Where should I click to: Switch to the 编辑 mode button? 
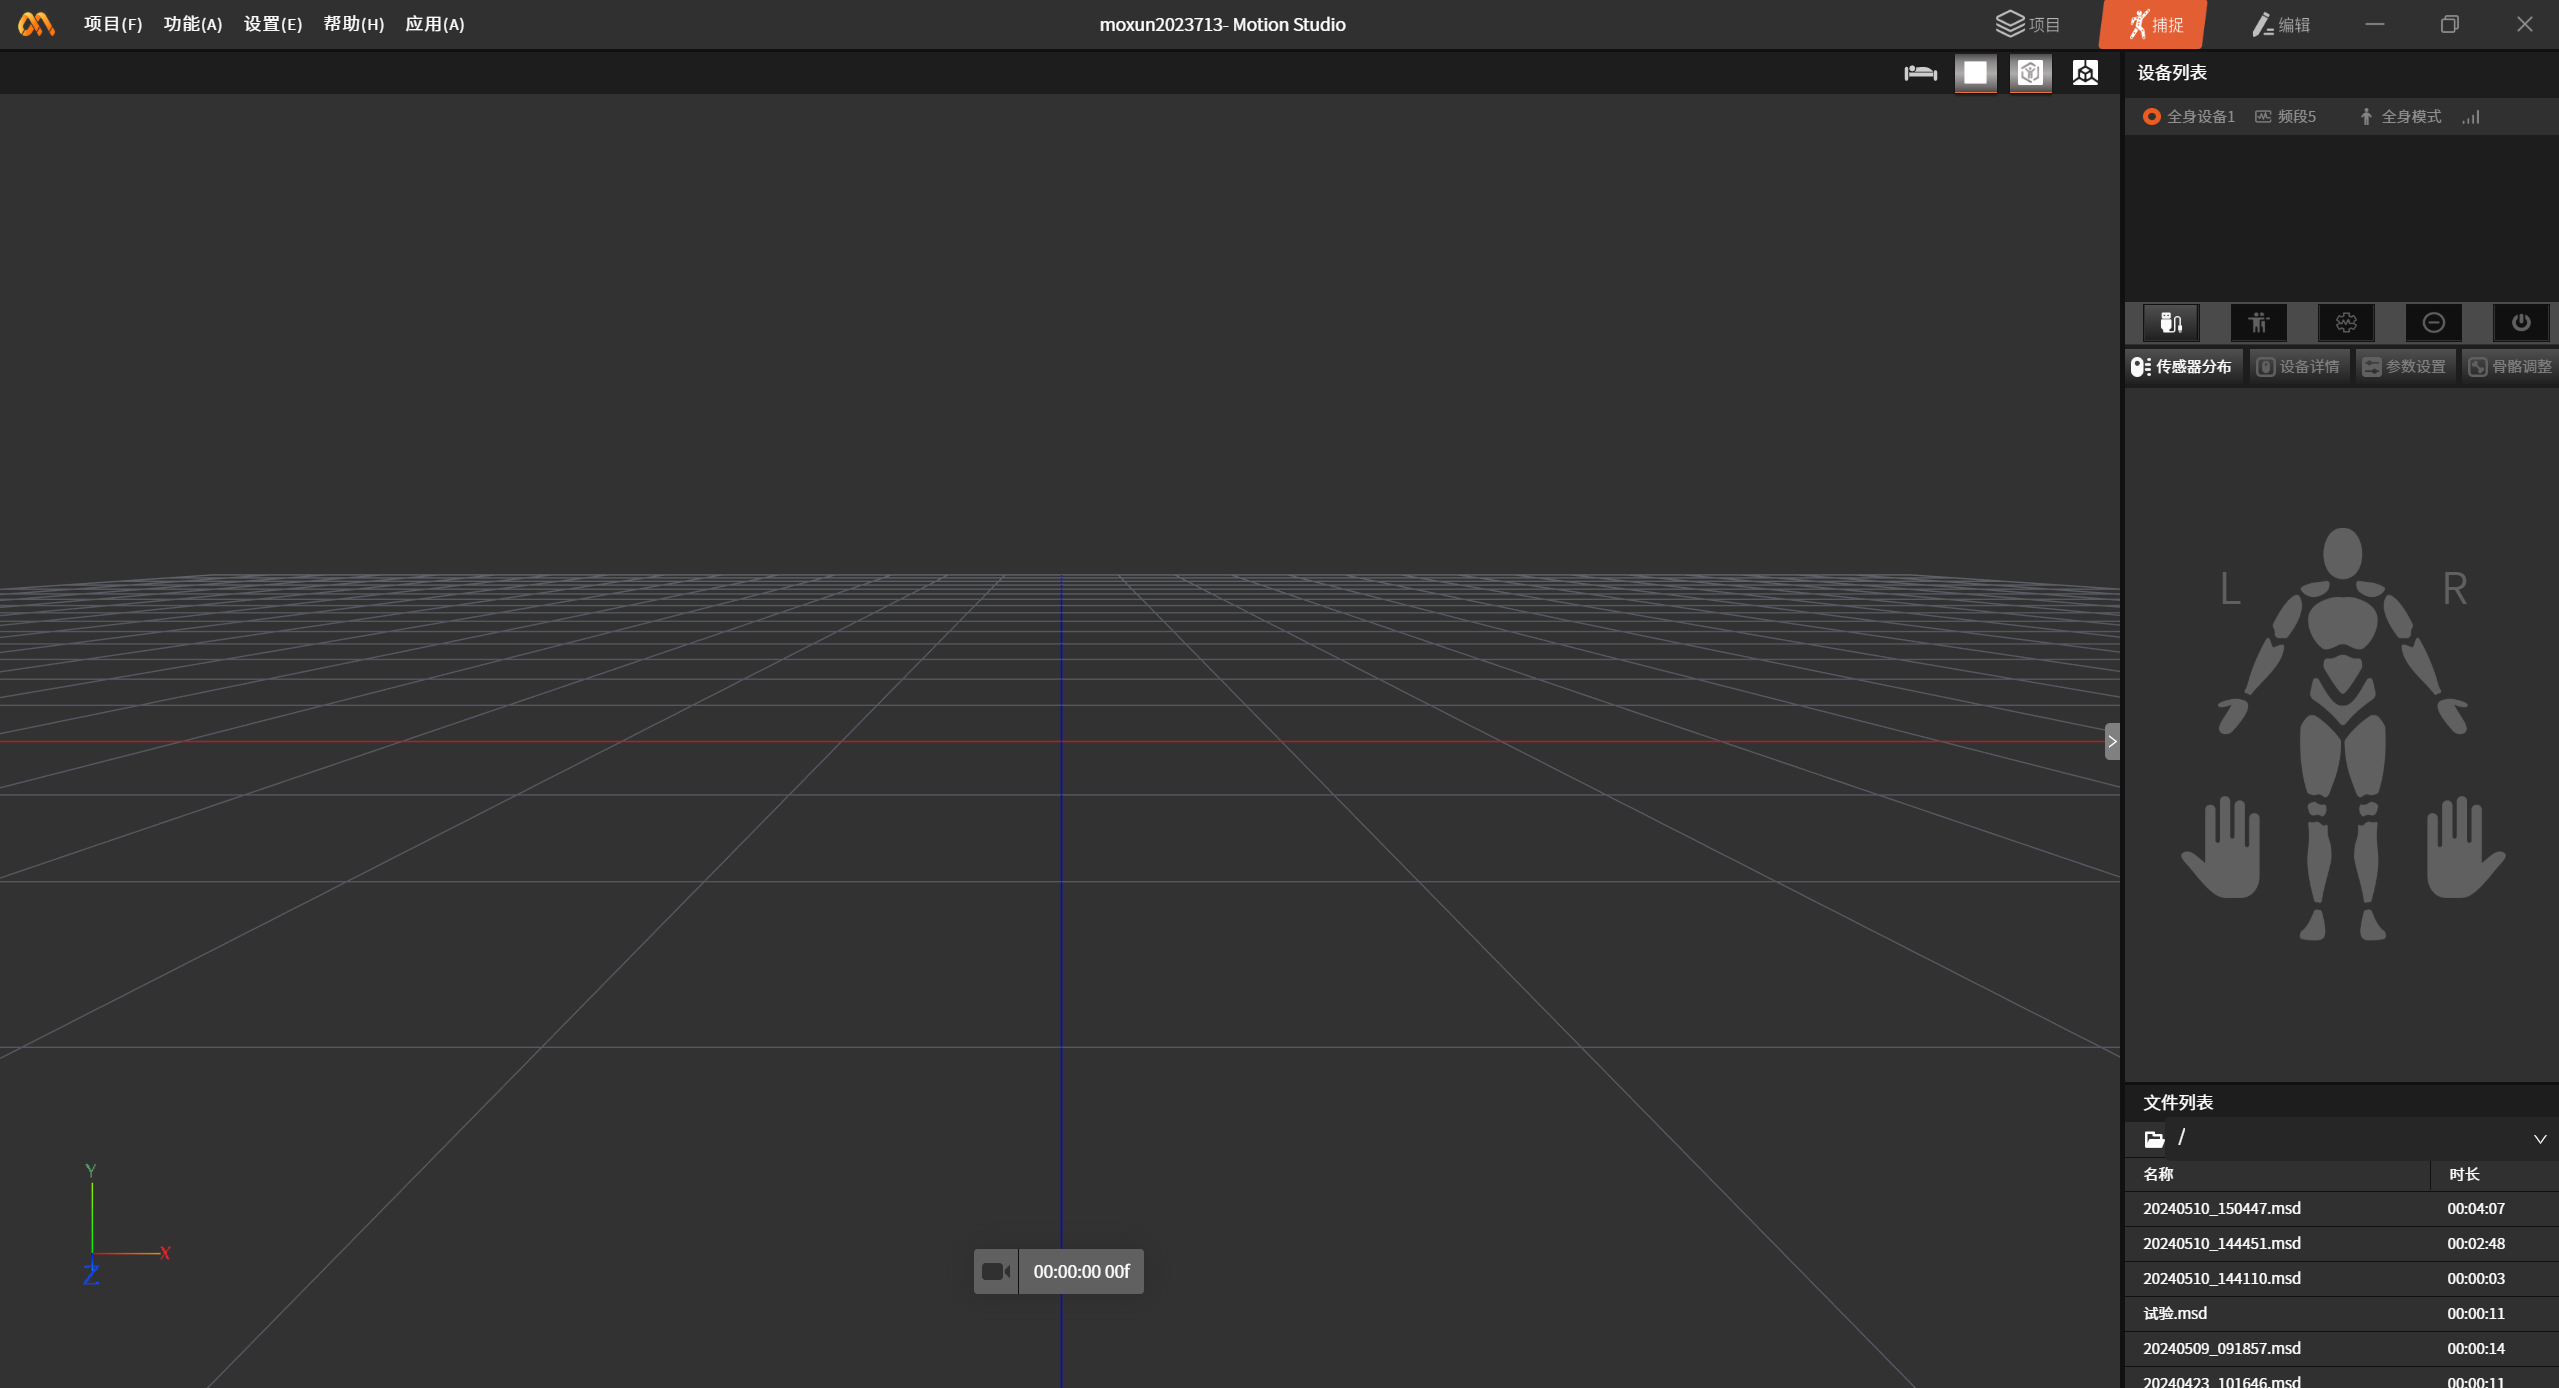pyautogui.click(x=2281, y=24)
